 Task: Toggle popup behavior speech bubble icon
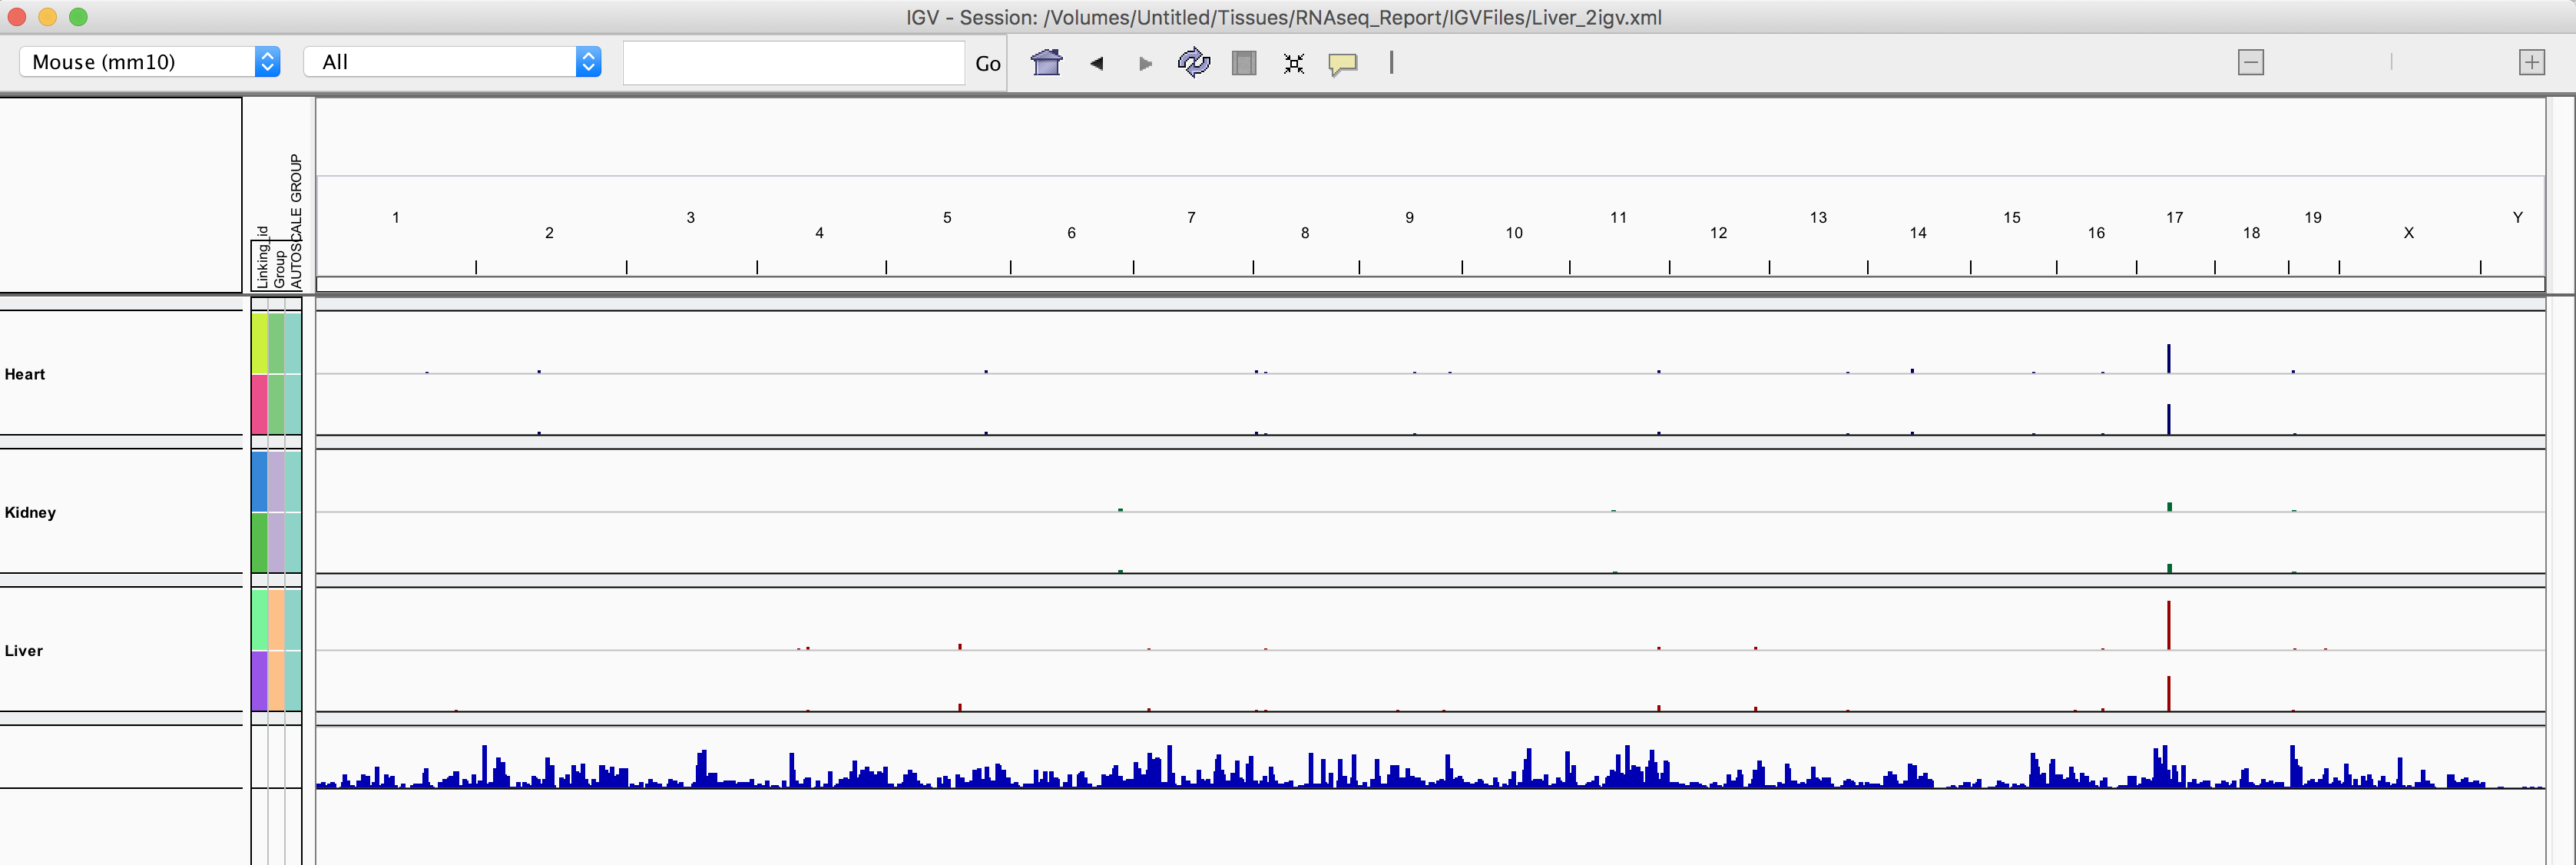pyautogui.click(x=1342, y=64)
